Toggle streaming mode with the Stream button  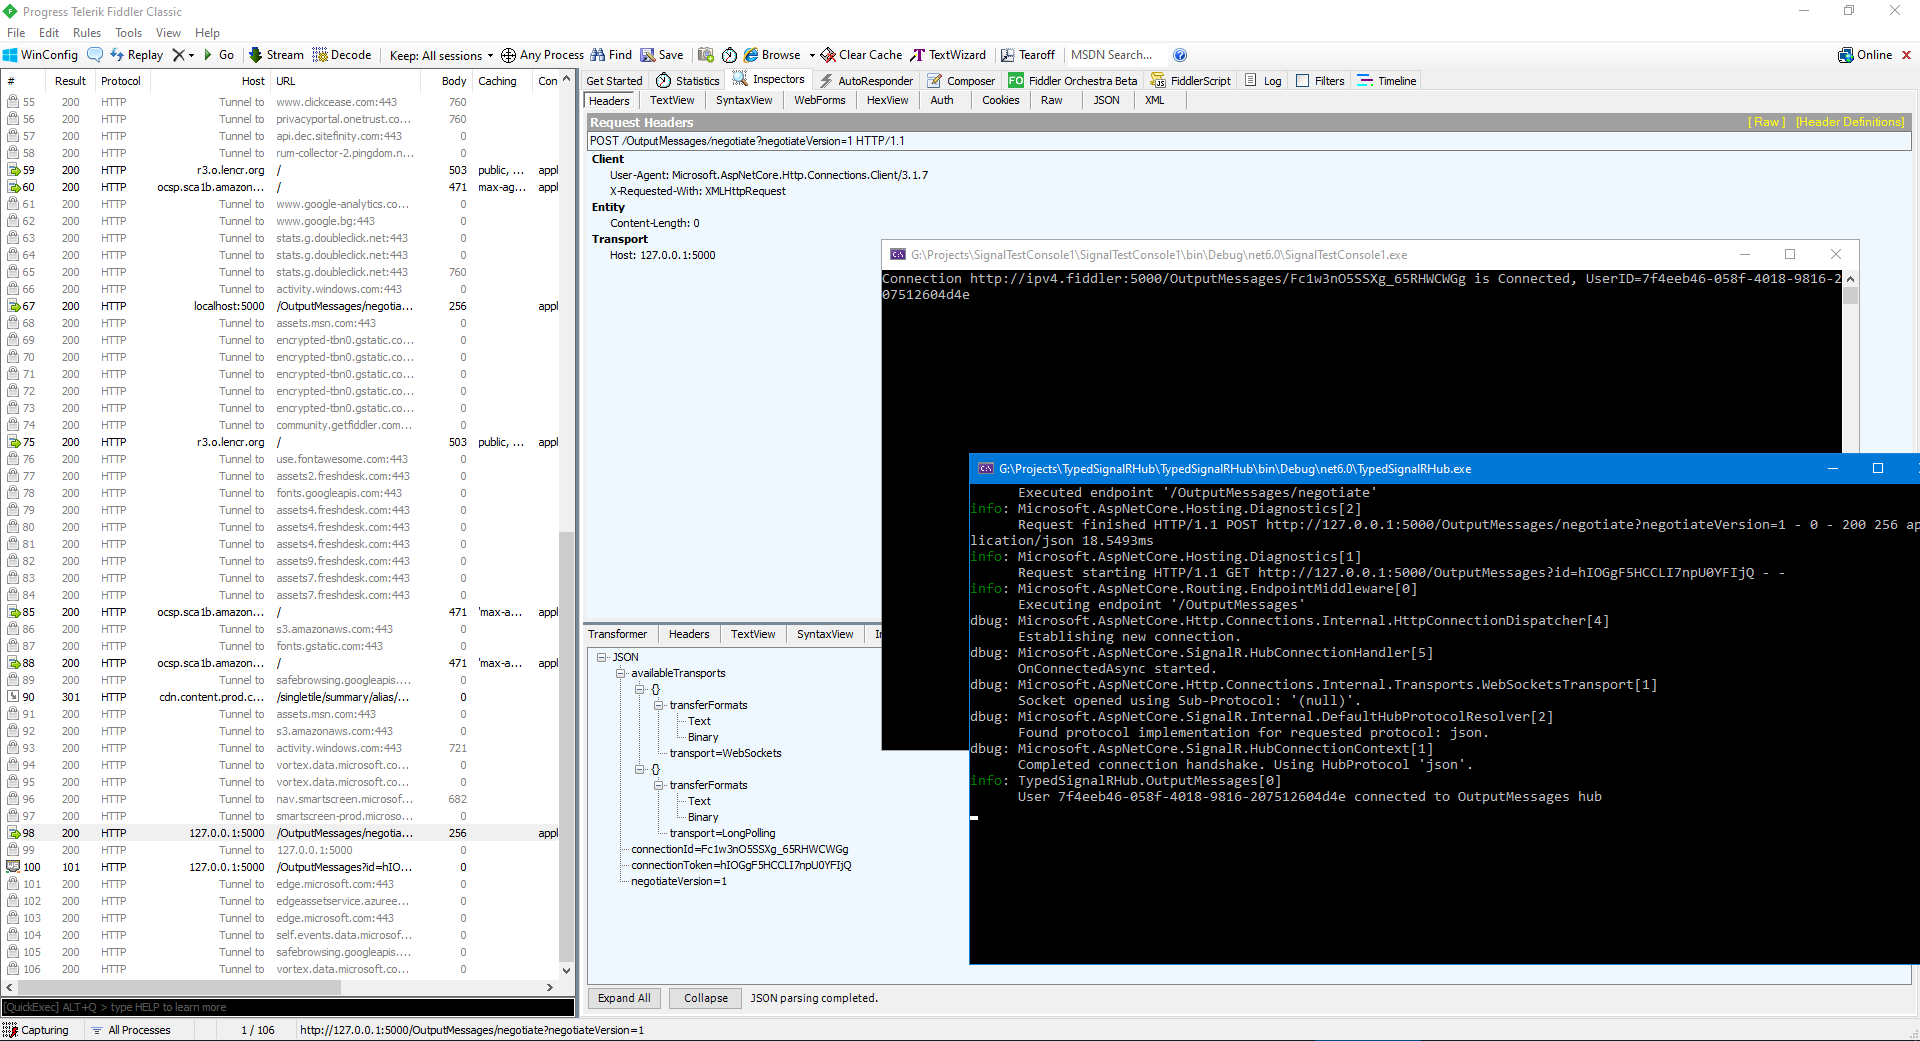tap(276, 55)
